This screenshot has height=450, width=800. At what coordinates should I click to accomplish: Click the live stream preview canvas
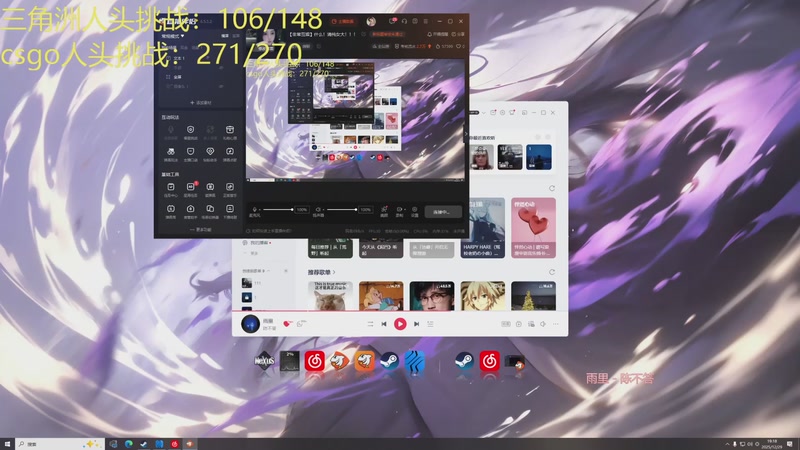click(x=355, y=119)
